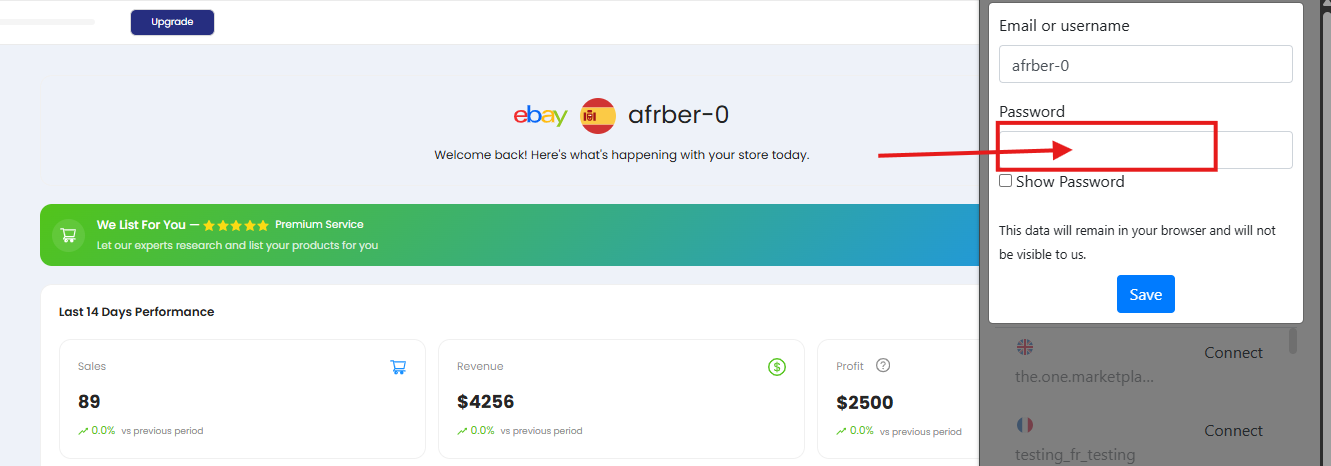Click the blue cart icon in Sales card
Screen dimensions: 1331x466
pos(398,367)
